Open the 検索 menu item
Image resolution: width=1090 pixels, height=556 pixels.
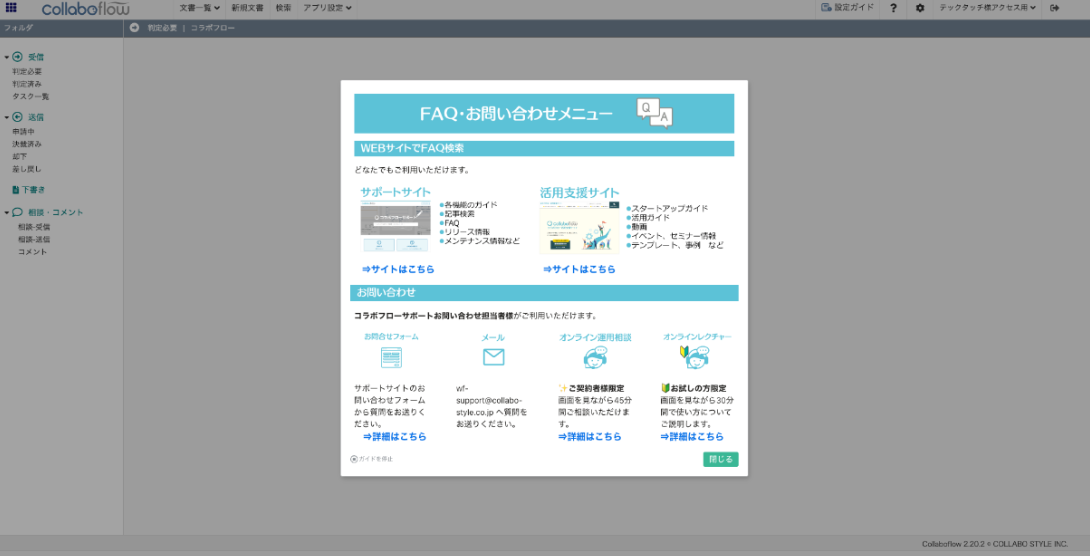click(x=283, y=8)
